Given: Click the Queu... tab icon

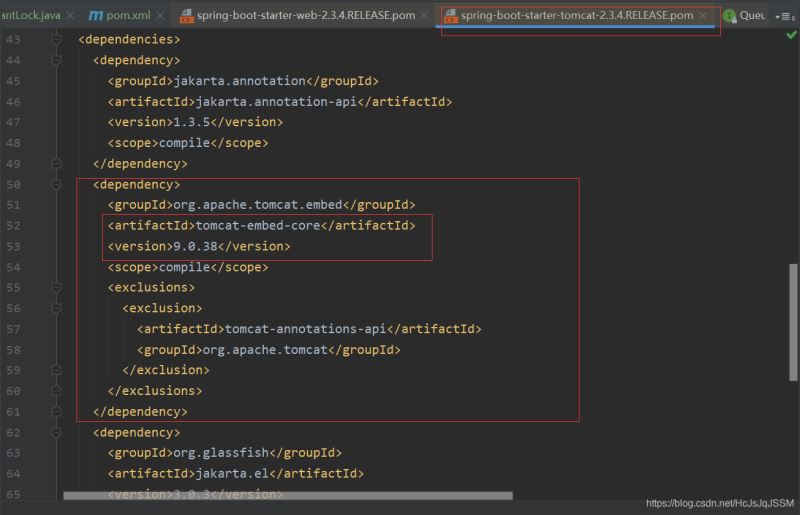Looking at the screenshot, I should coord(730,16).
